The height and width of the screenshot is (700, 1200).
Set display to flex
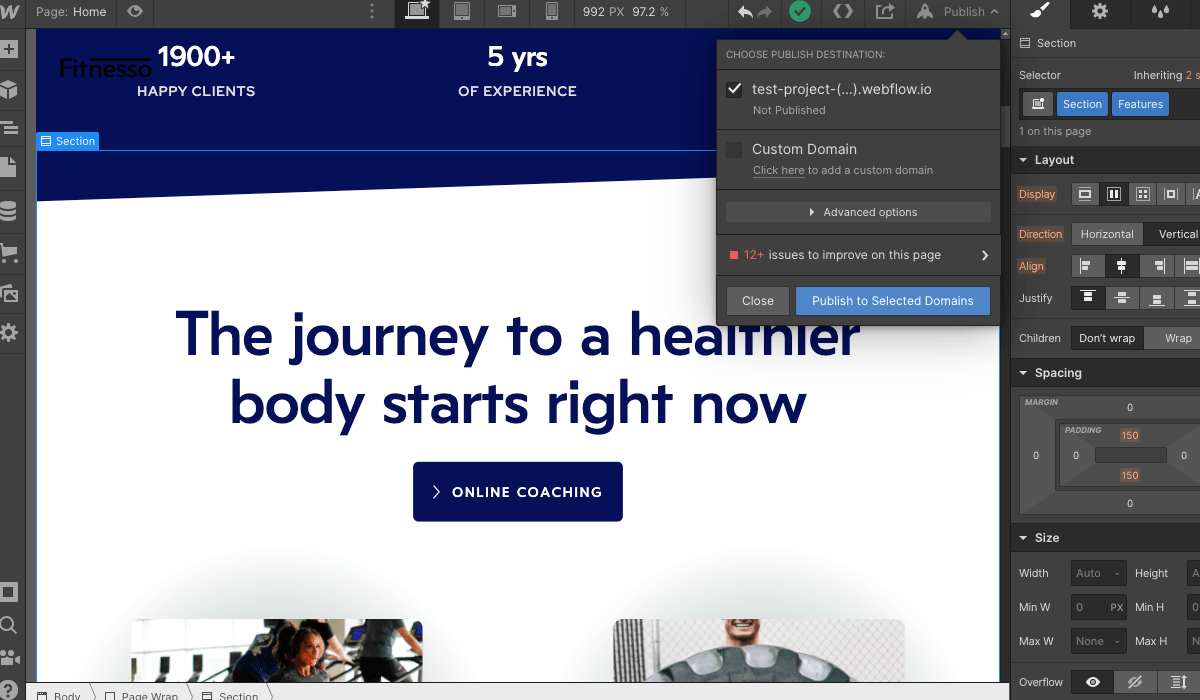[x=1113, y=194]
